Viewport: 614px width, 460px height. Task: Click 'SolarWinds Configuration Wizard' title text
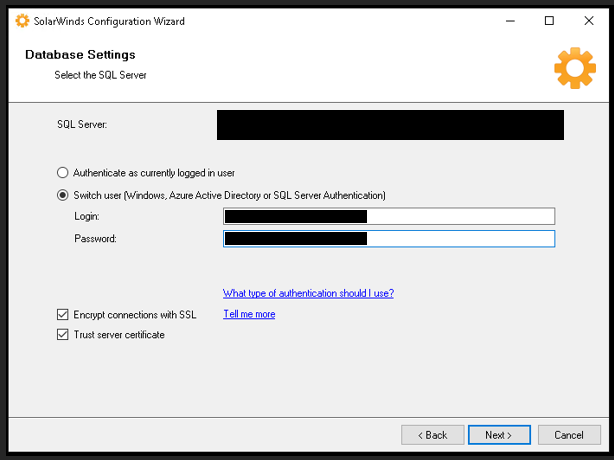(x=109, y=21)
